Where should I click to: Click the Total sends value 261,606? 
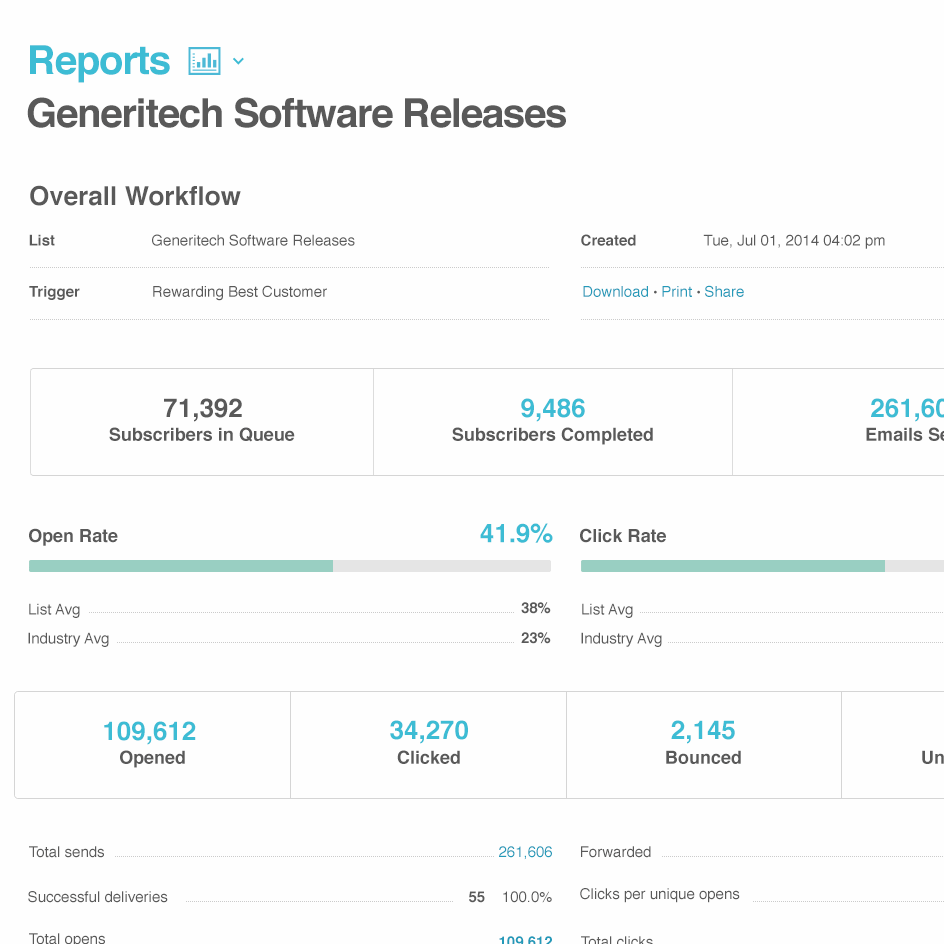(x=525, y=852)
